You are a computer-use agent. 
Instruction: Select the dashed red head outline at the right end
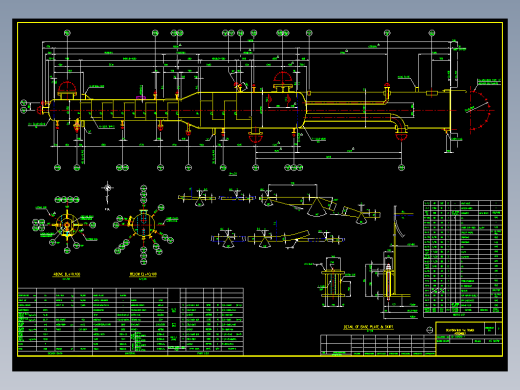coord(481,110)
